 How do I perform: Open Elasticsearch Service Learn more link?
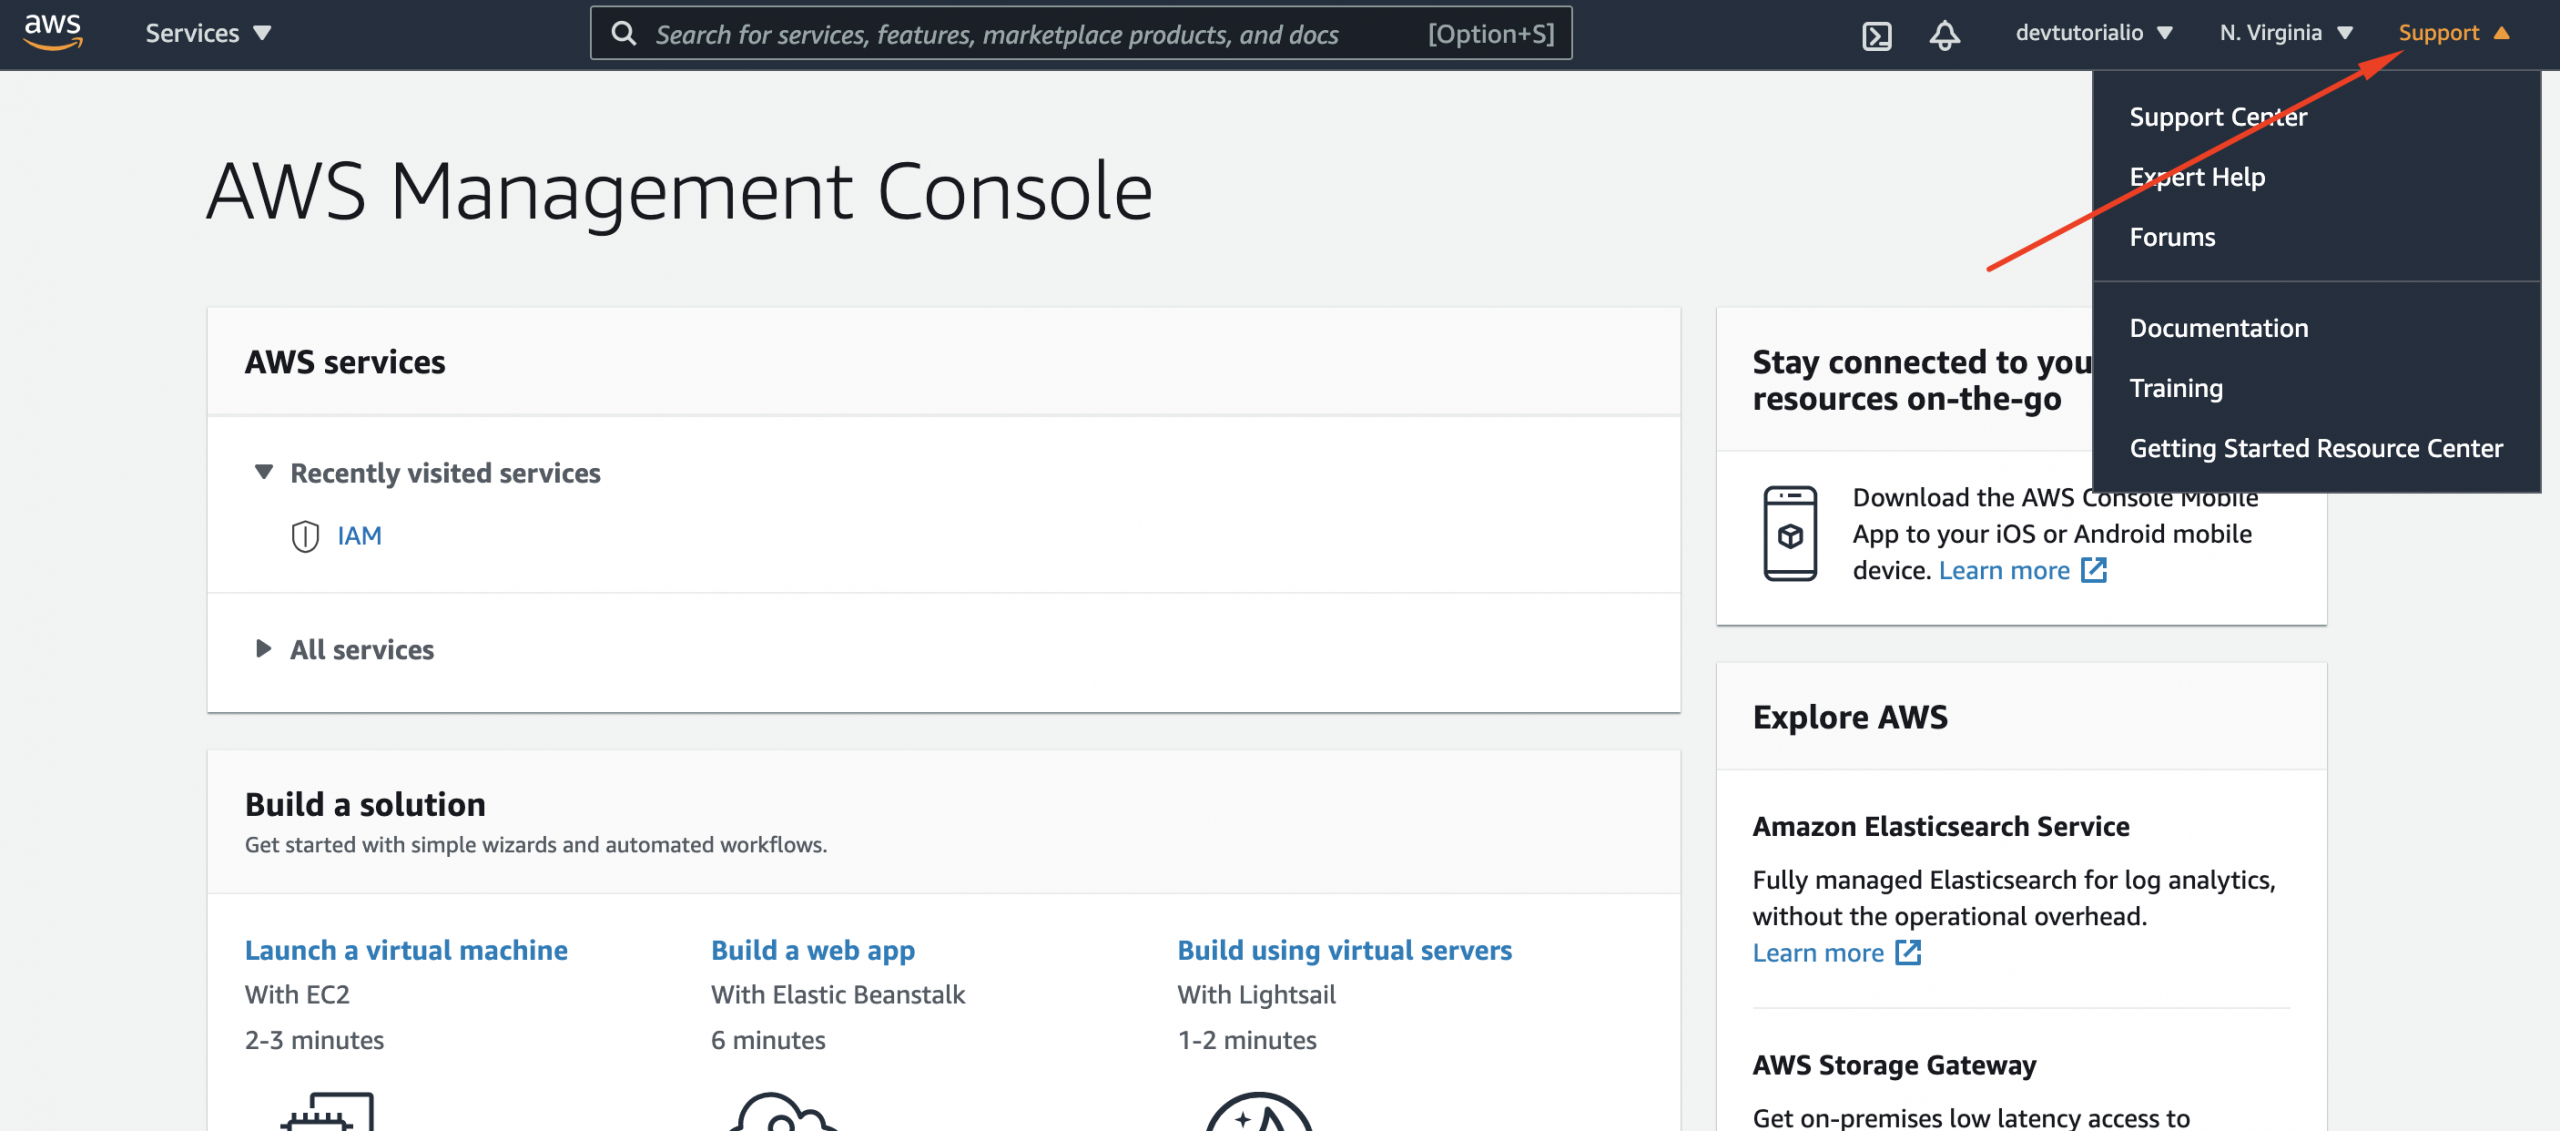pyautogui.click(x=1818, y=953)
